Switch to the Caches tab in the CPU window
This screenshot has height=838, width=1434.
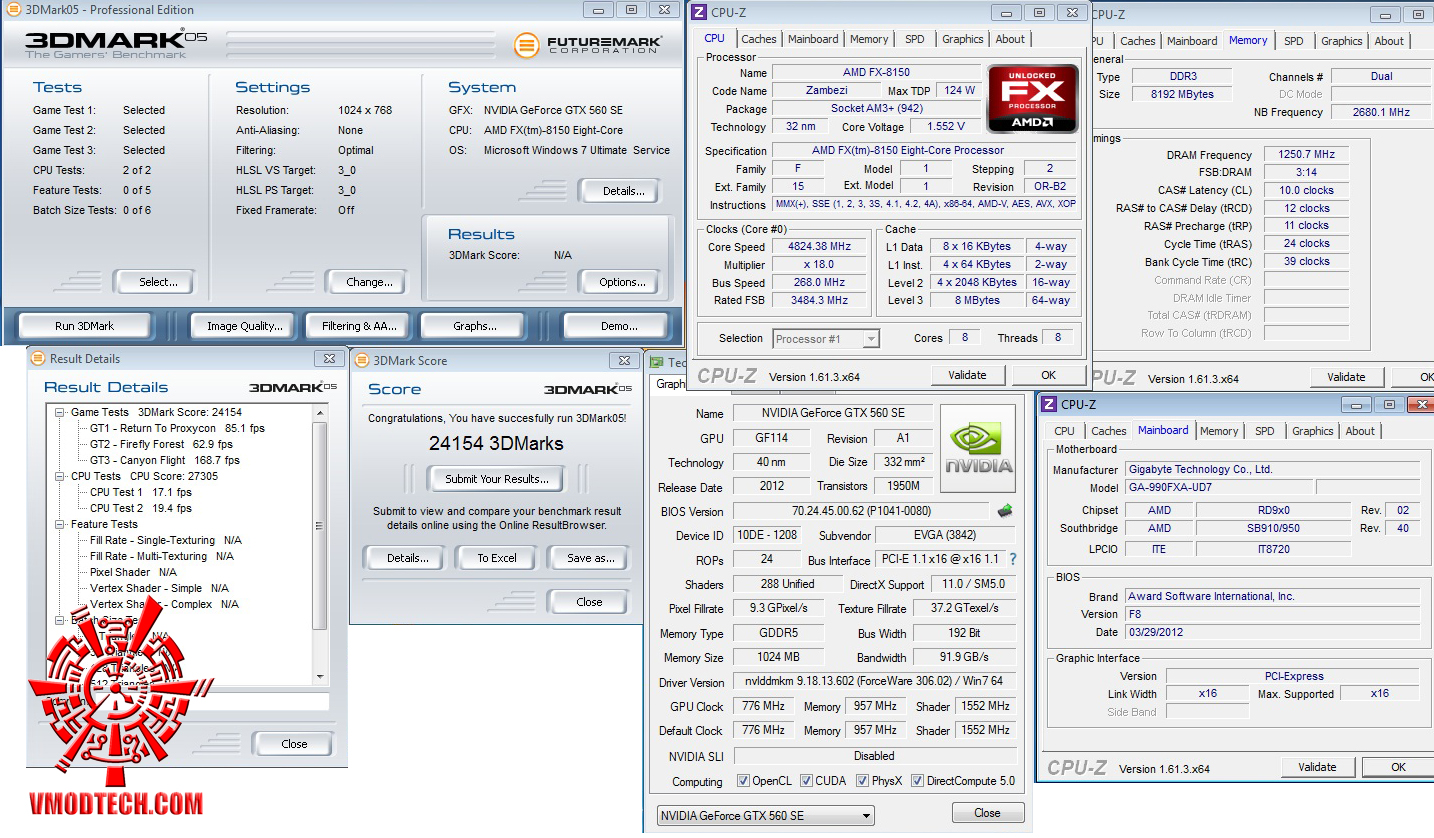click(x=759, y=39)
